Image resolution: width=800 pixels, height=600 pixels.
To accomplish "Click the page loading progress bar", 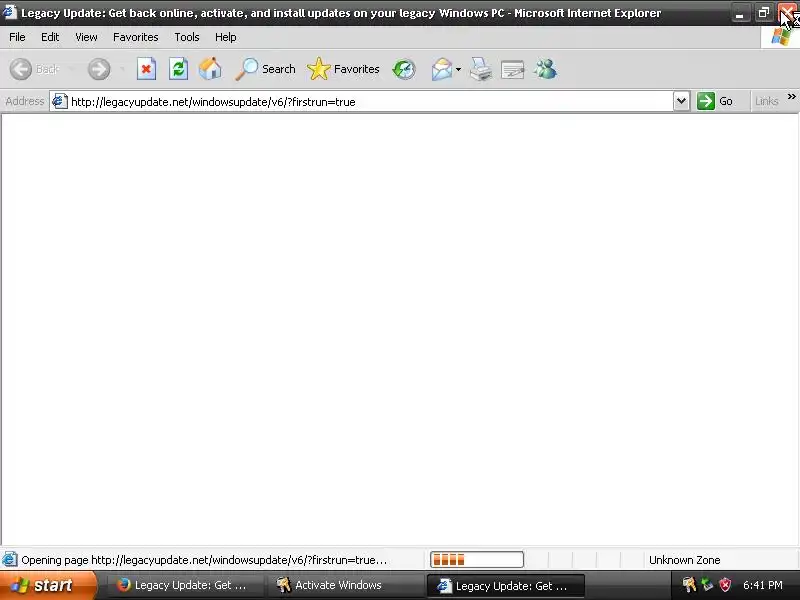I will [x=477, y=560].
